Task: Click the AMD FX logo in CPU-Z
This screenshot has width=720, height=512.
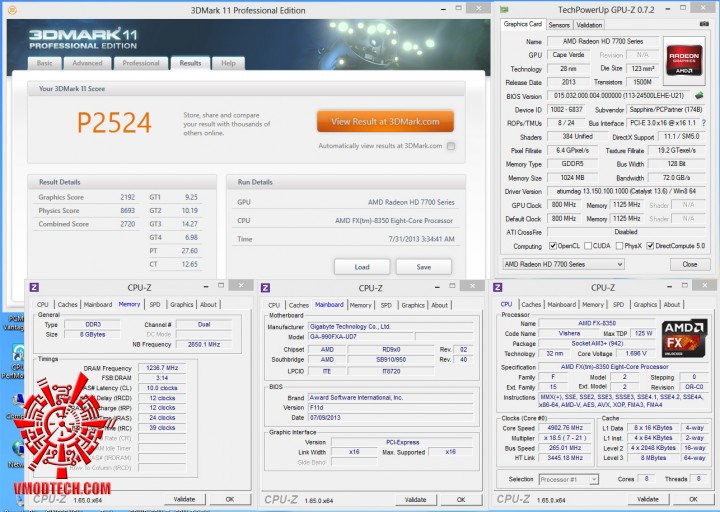Action: tap(684, 339)
